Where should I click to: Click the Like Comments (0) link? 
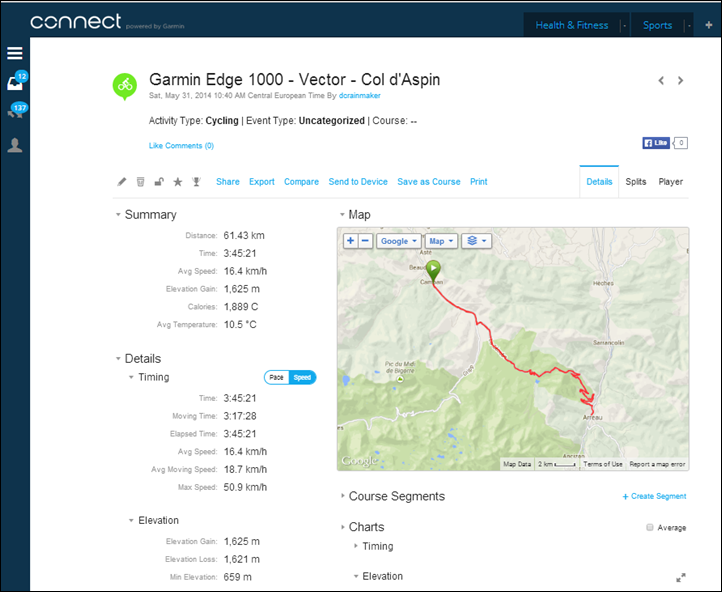point(181,145)
